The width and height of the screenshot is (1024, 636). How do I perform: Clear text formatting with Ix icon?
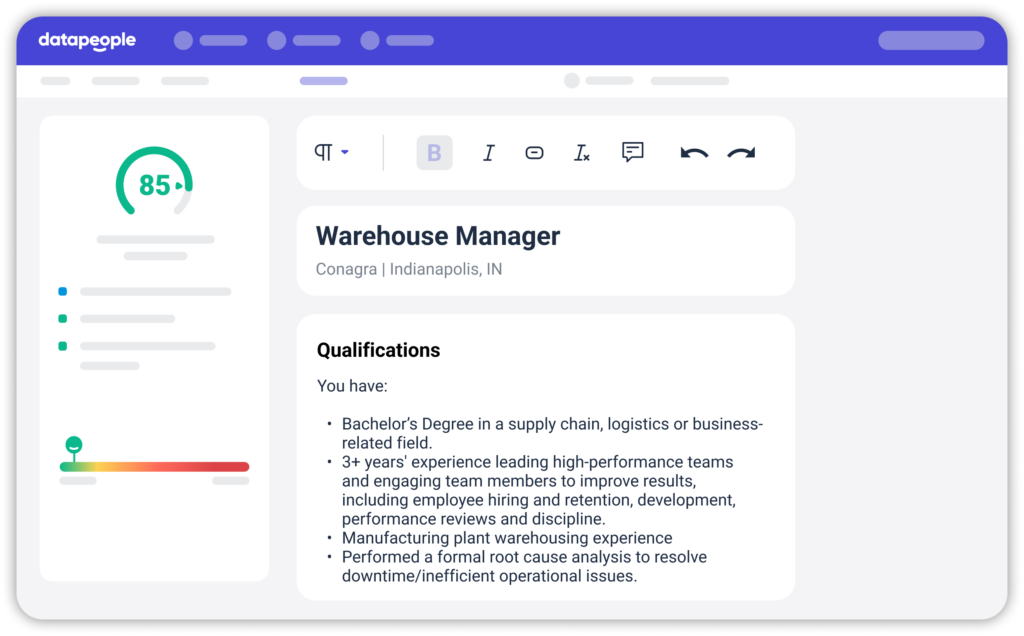[581, 153]
